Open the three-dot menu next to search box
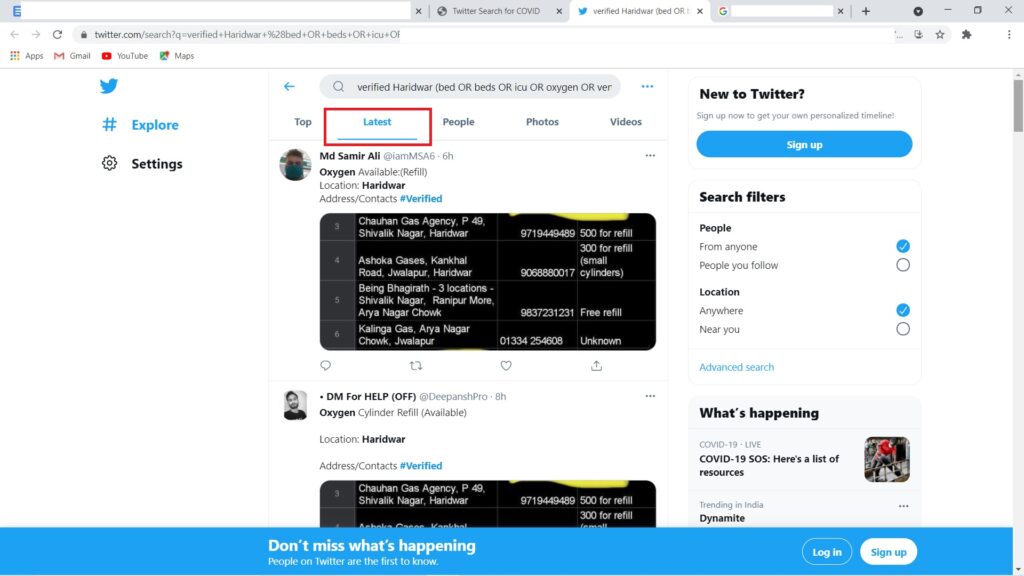This screenshot has height=576, width=1024. [647, 86]
